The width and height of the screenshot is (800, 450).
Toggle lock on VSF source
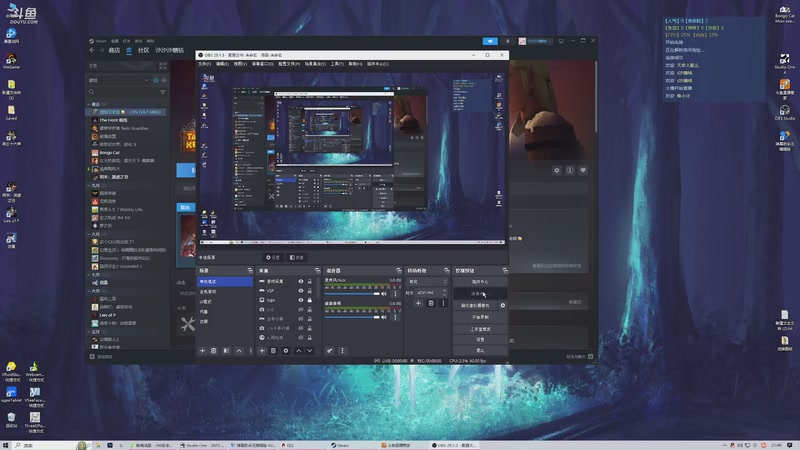click(x=310, y=290)
